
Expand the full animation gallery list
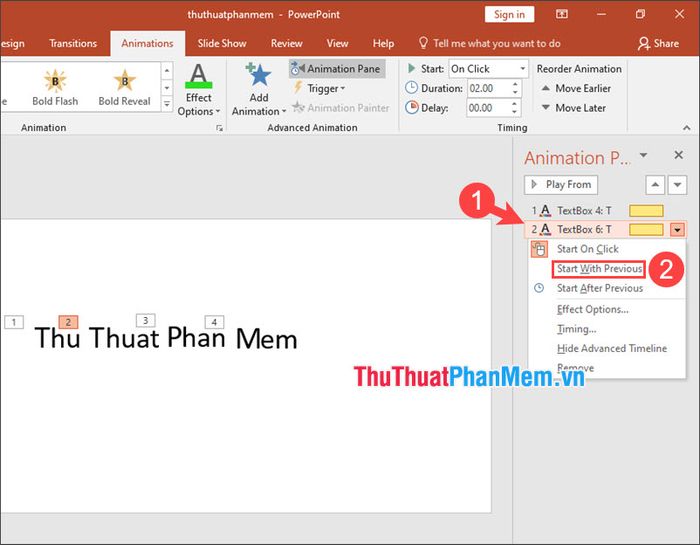click(x=167, y=104)
